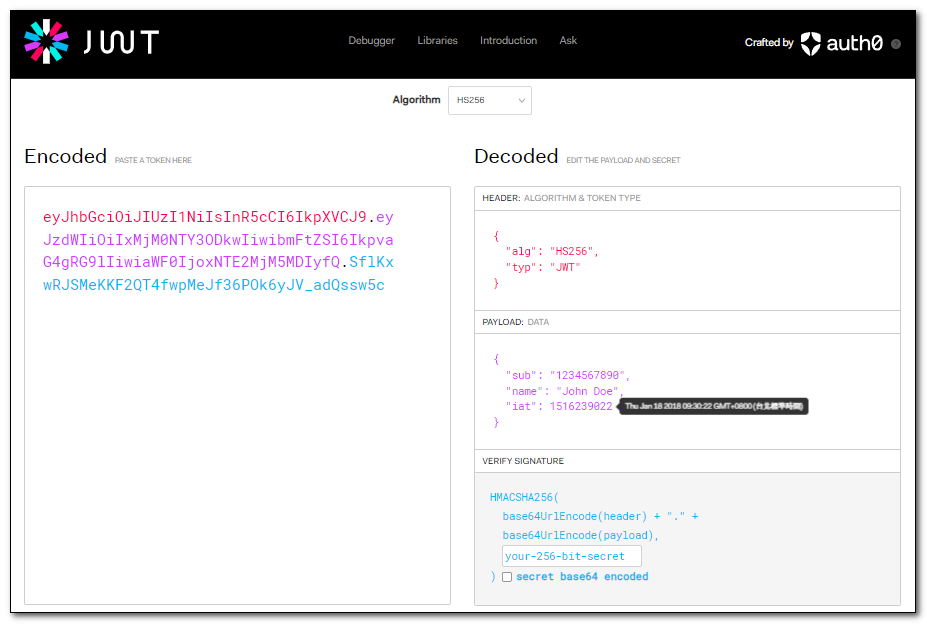The image size is (927, 624).
Task: Click the 'Crafted by' text link
Action: 768,43
